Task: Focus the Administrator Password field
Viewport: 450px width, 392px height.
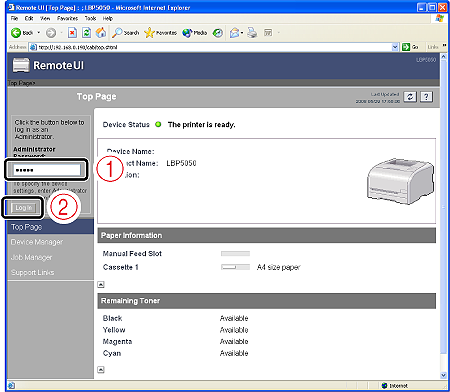Action: 47,170
